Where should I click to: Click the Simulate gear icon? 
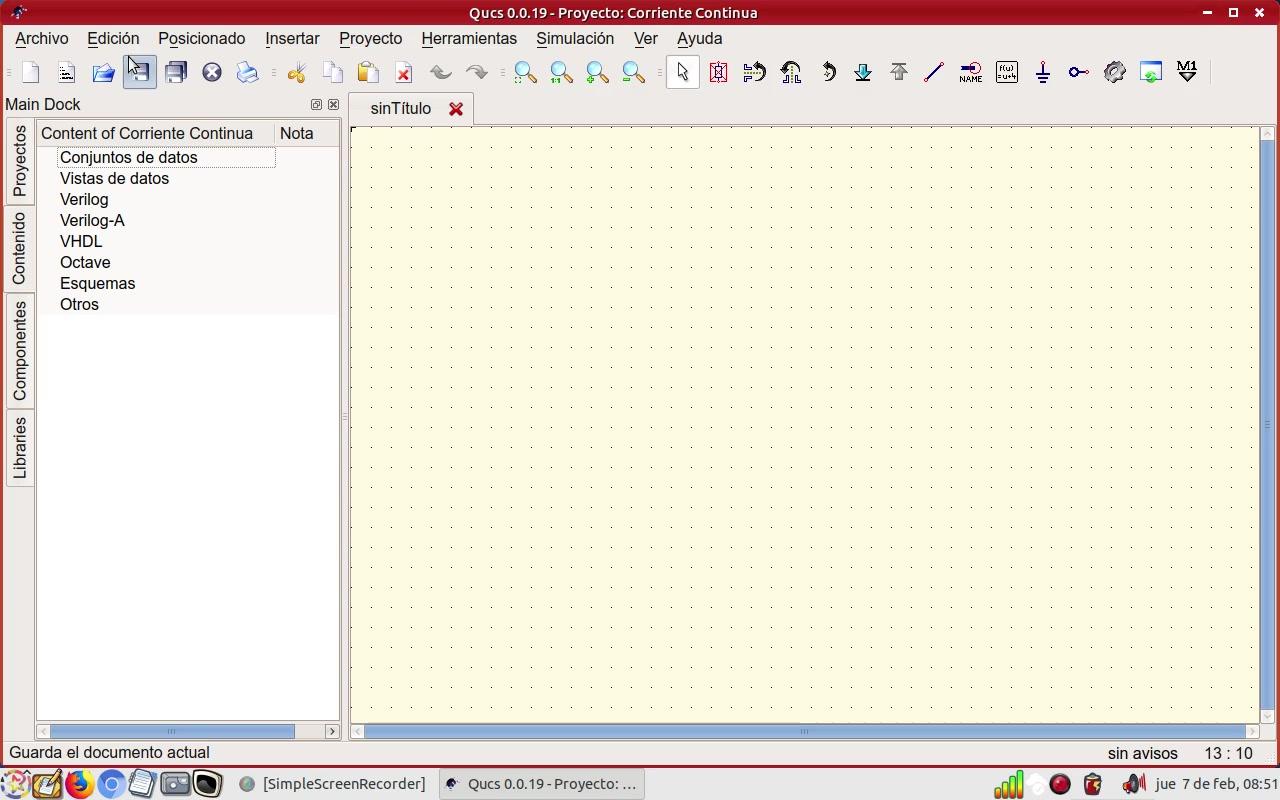[x=1114, y=72]
